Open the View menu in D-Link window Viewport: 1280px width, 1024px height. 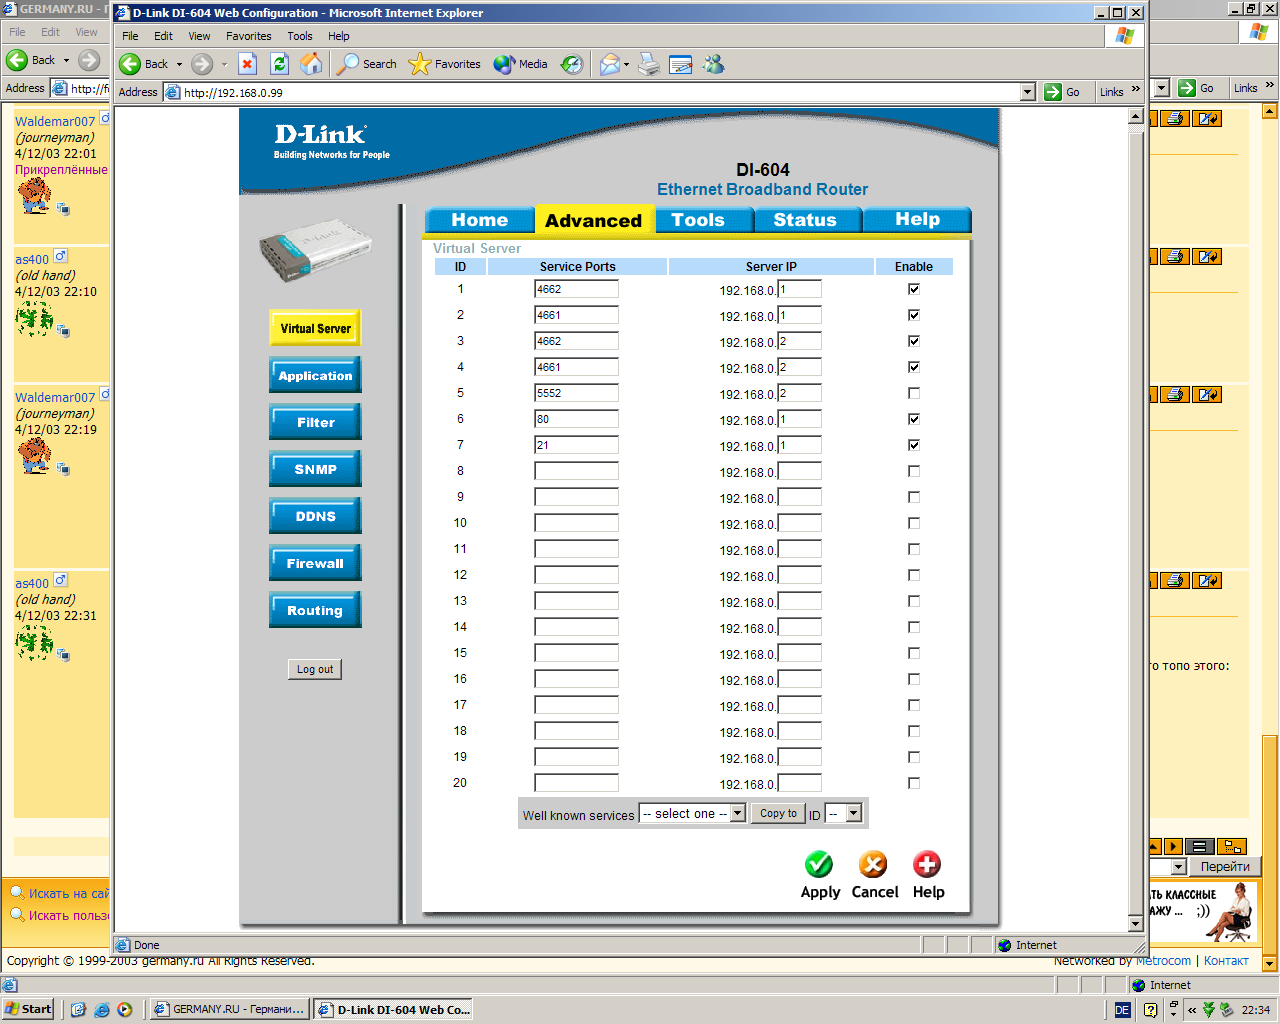point(199,36)
